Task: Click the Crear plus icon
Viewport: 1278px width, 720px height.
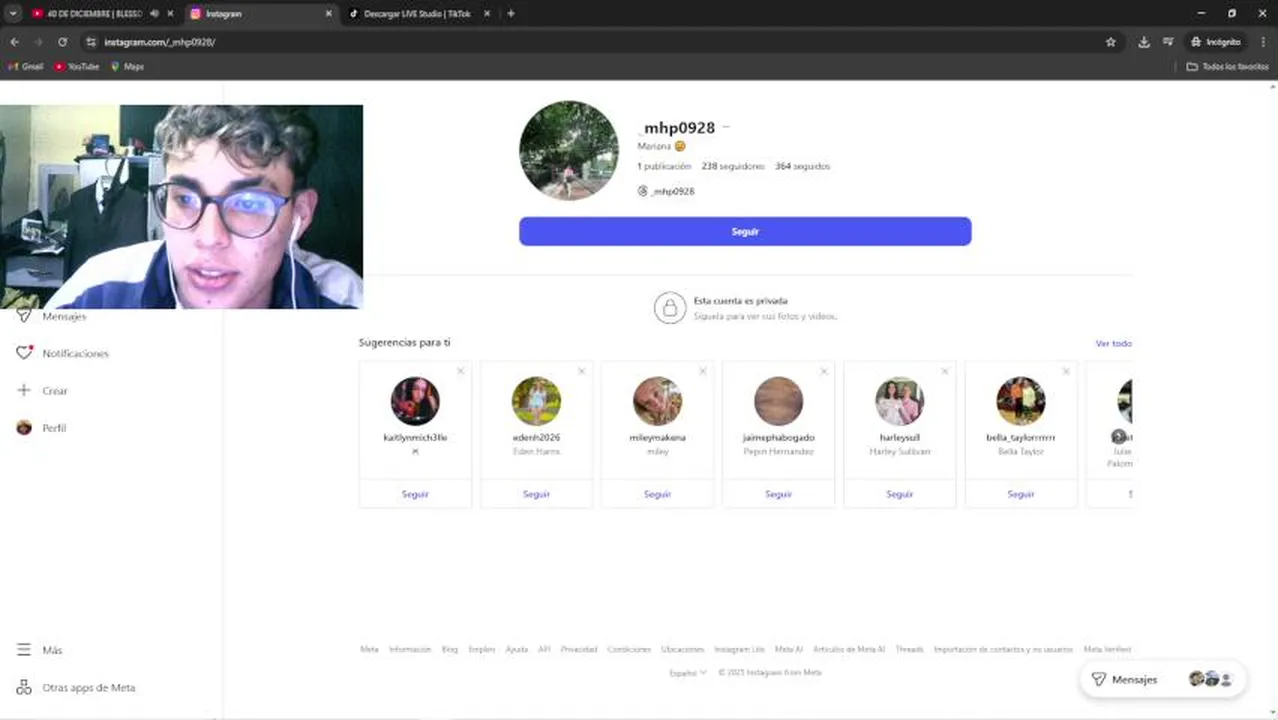Action: (24, 390)
